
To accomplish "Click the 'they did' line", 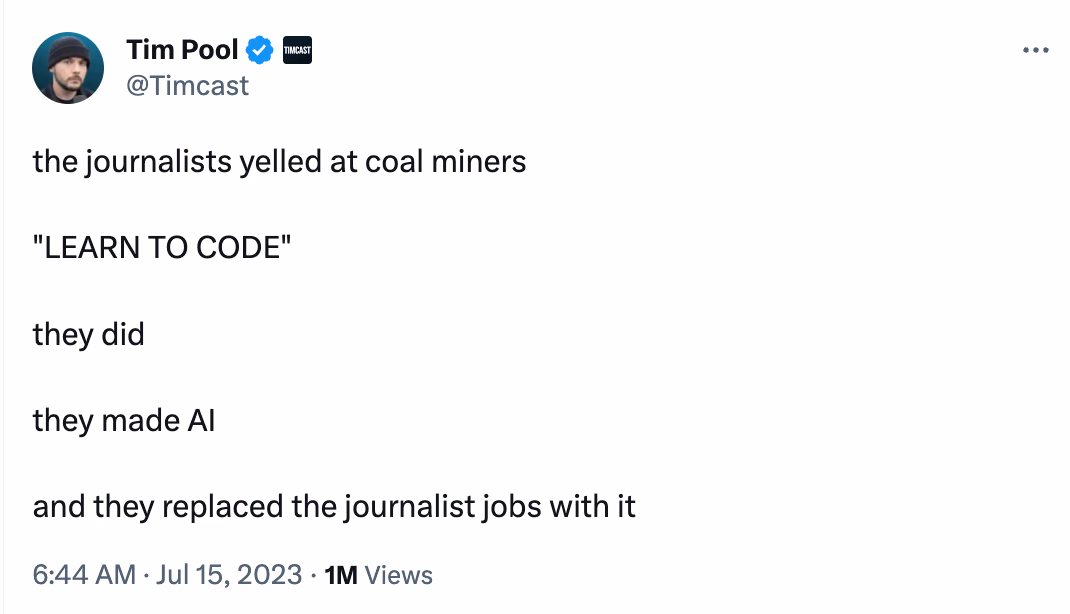I will click(x=89, y=334).
